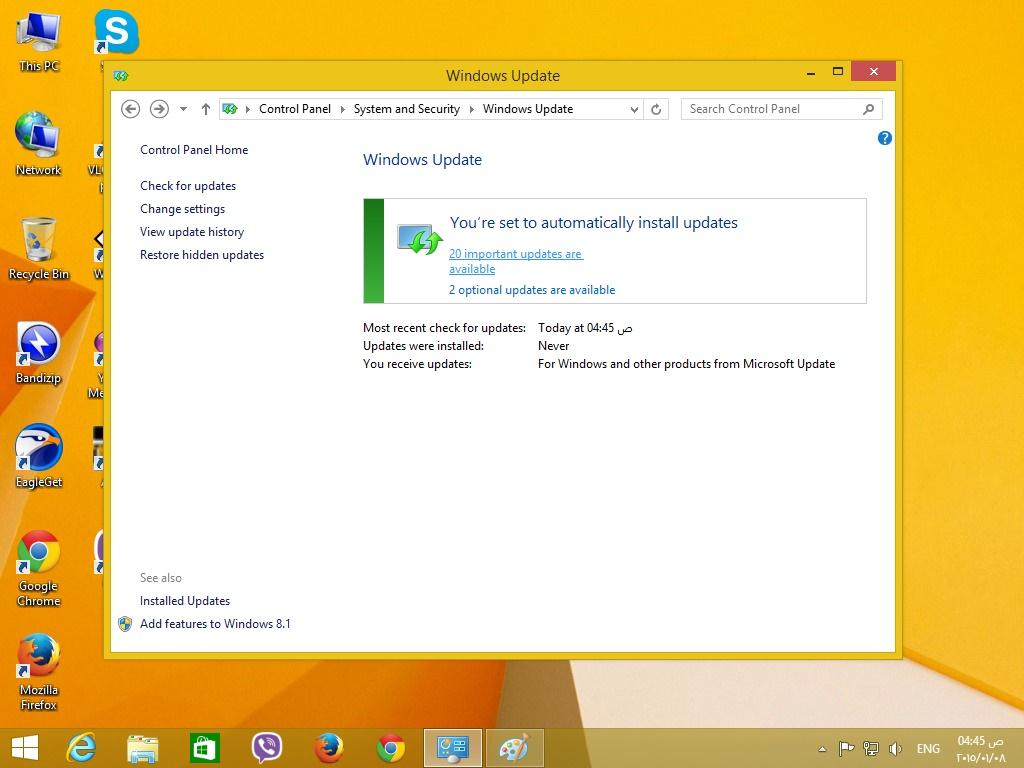Open Skype desktop shortcut
The image size is (1024, 768).
[116, 33]
